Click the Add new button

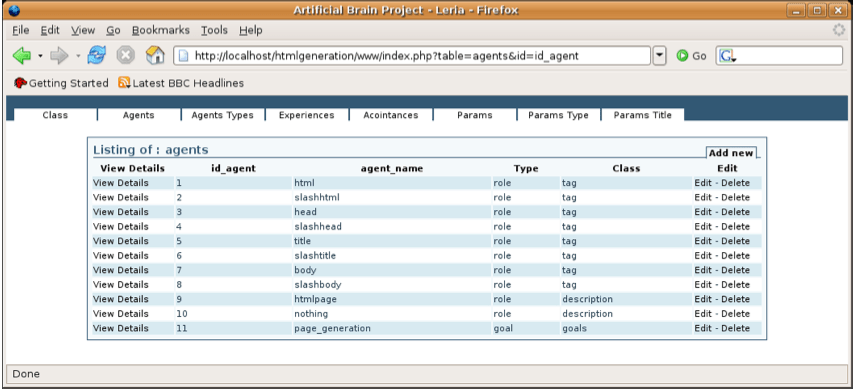point(731,153)
